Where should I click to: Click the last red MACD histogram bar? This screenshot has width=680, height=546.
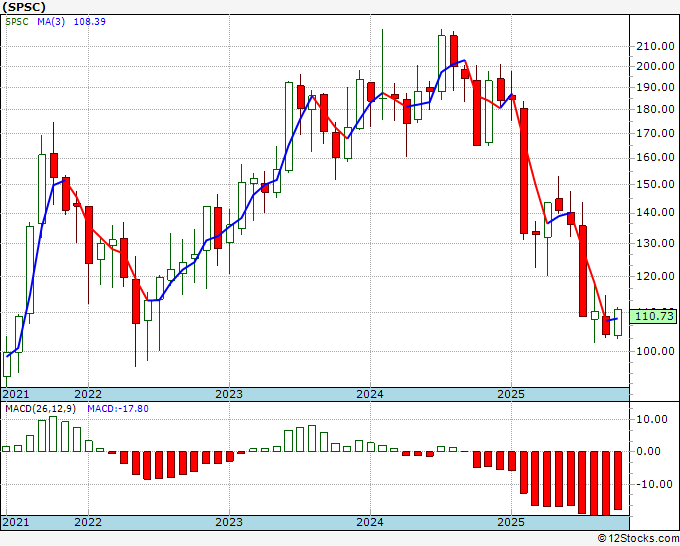tap(618, 481)
